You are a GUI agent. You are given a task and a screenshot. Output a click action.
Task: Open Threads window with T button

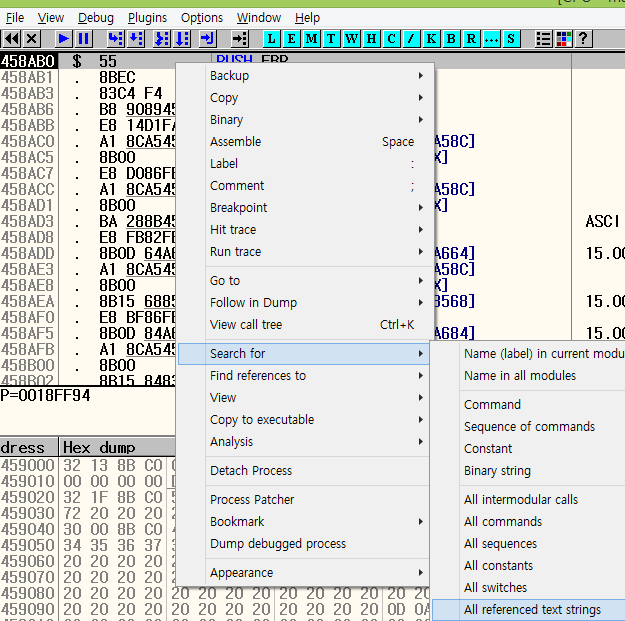[x=331, y=39]
